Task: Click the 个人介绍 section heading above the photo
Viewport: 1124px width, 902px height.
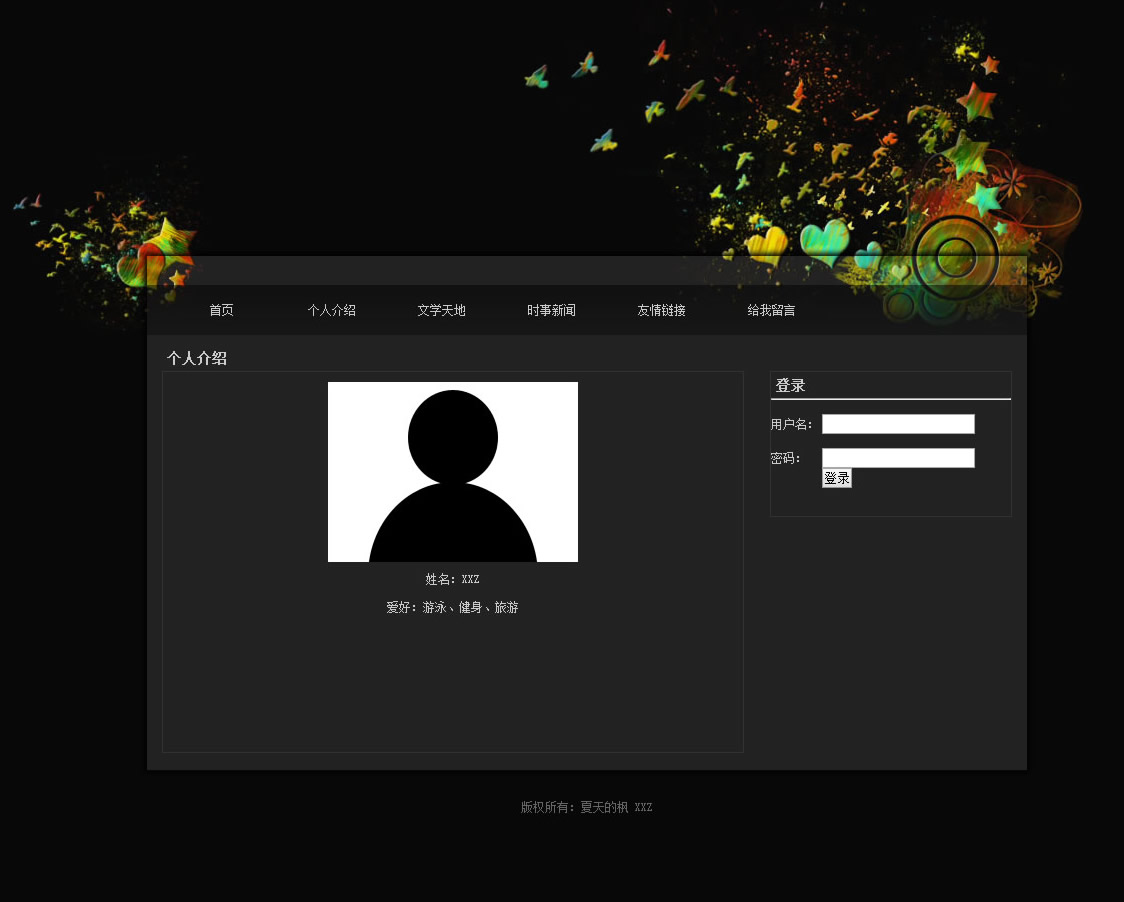Action: click(197, 358)
